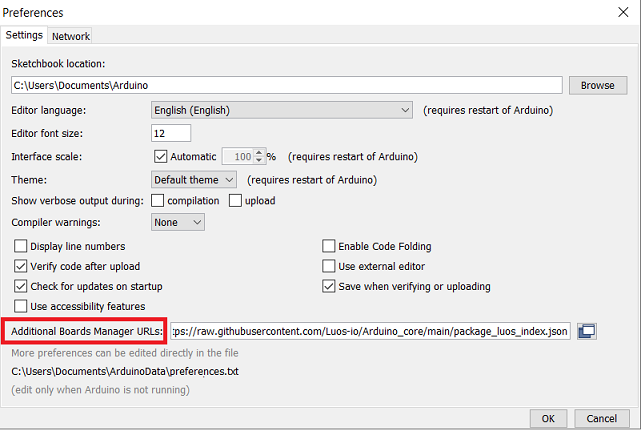Expand the Editor language dropdown
Image resolution: width=641 pixels, height=431 pixels.
[x=282, y=109]
